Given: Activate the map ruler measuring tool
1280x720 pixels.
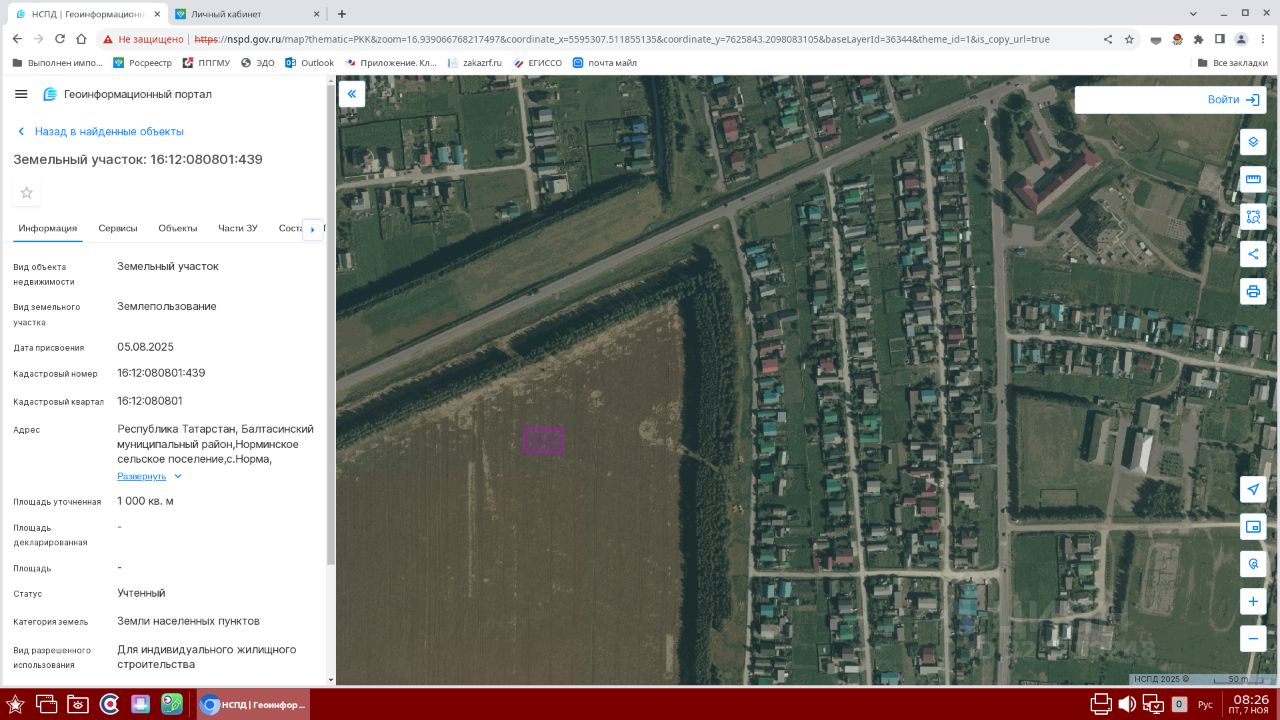Looking at the screenshot, I should click(x=1253, y=179).
